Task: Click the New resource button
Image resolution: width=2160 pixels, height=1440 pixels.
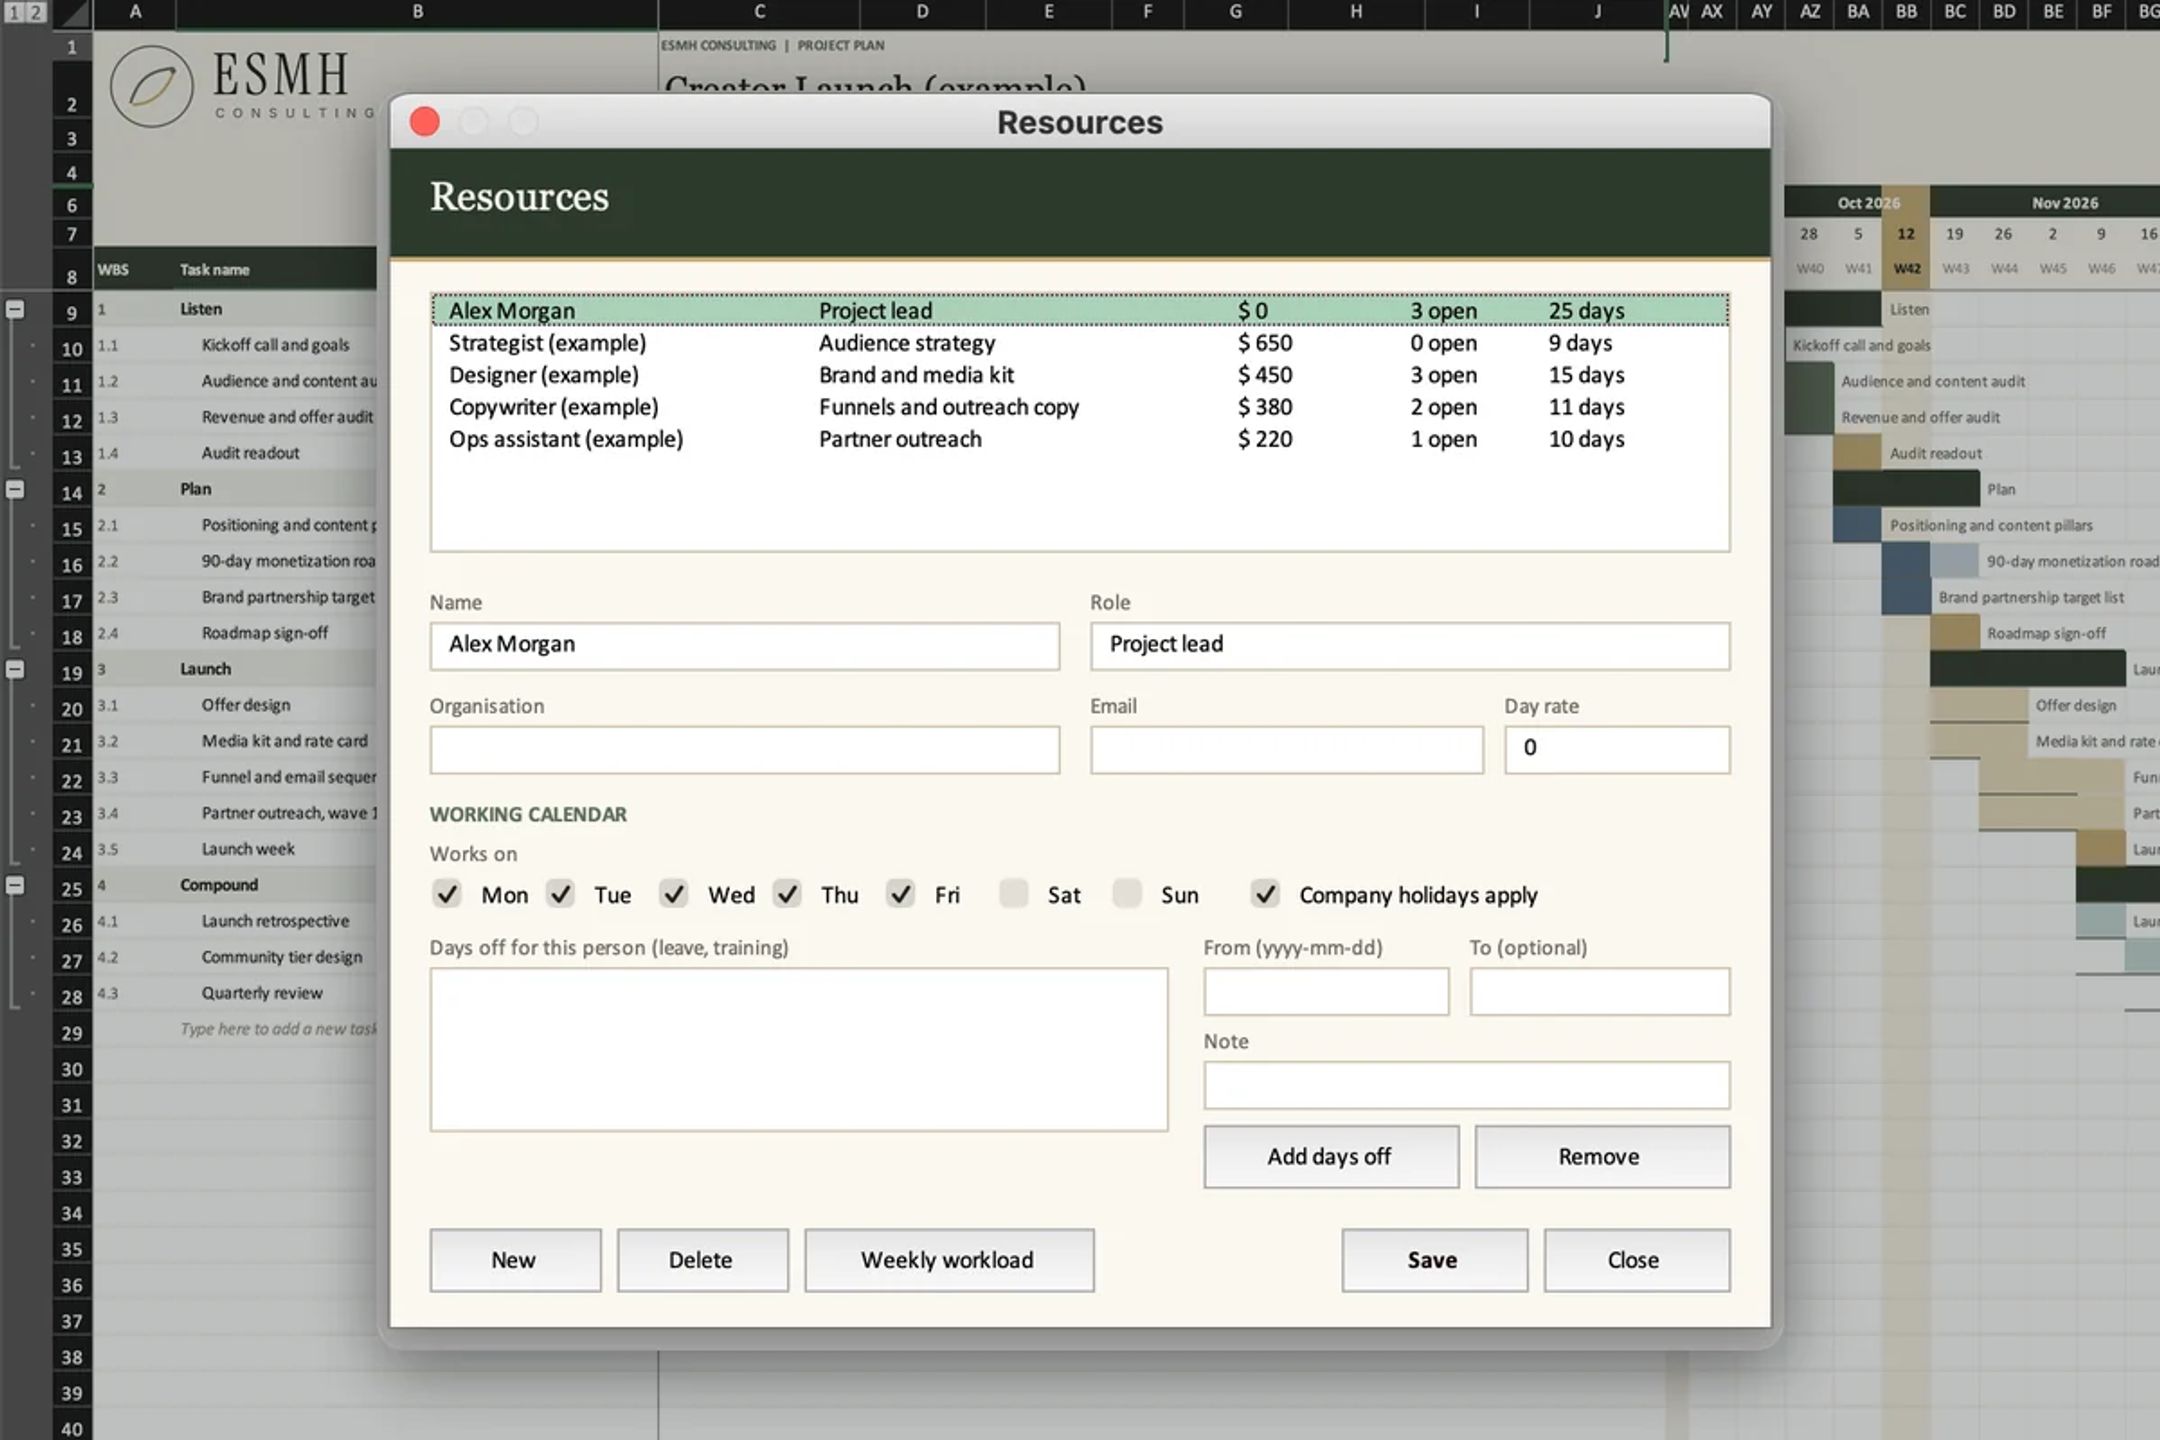Action: tap(515, 1260)
